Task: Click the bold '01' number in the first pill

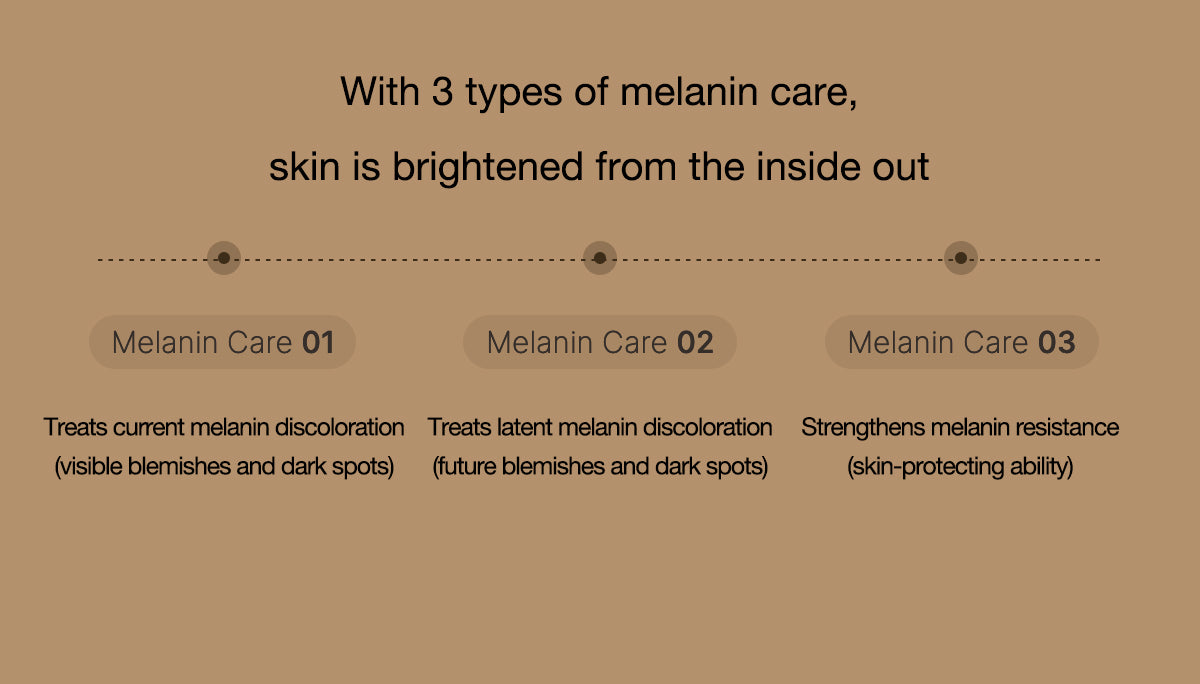Action: click(318, 343)
